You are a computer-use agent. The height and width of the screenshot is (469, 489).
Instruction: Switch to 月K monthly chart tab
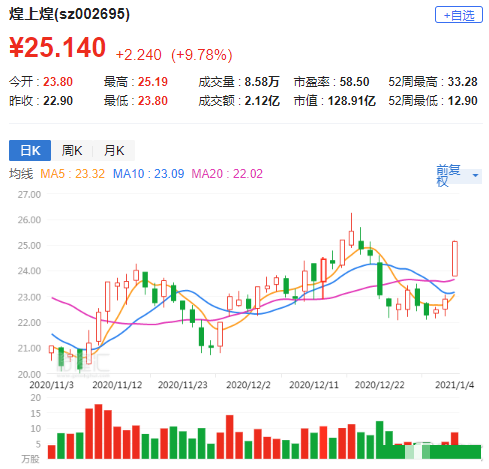114,150
